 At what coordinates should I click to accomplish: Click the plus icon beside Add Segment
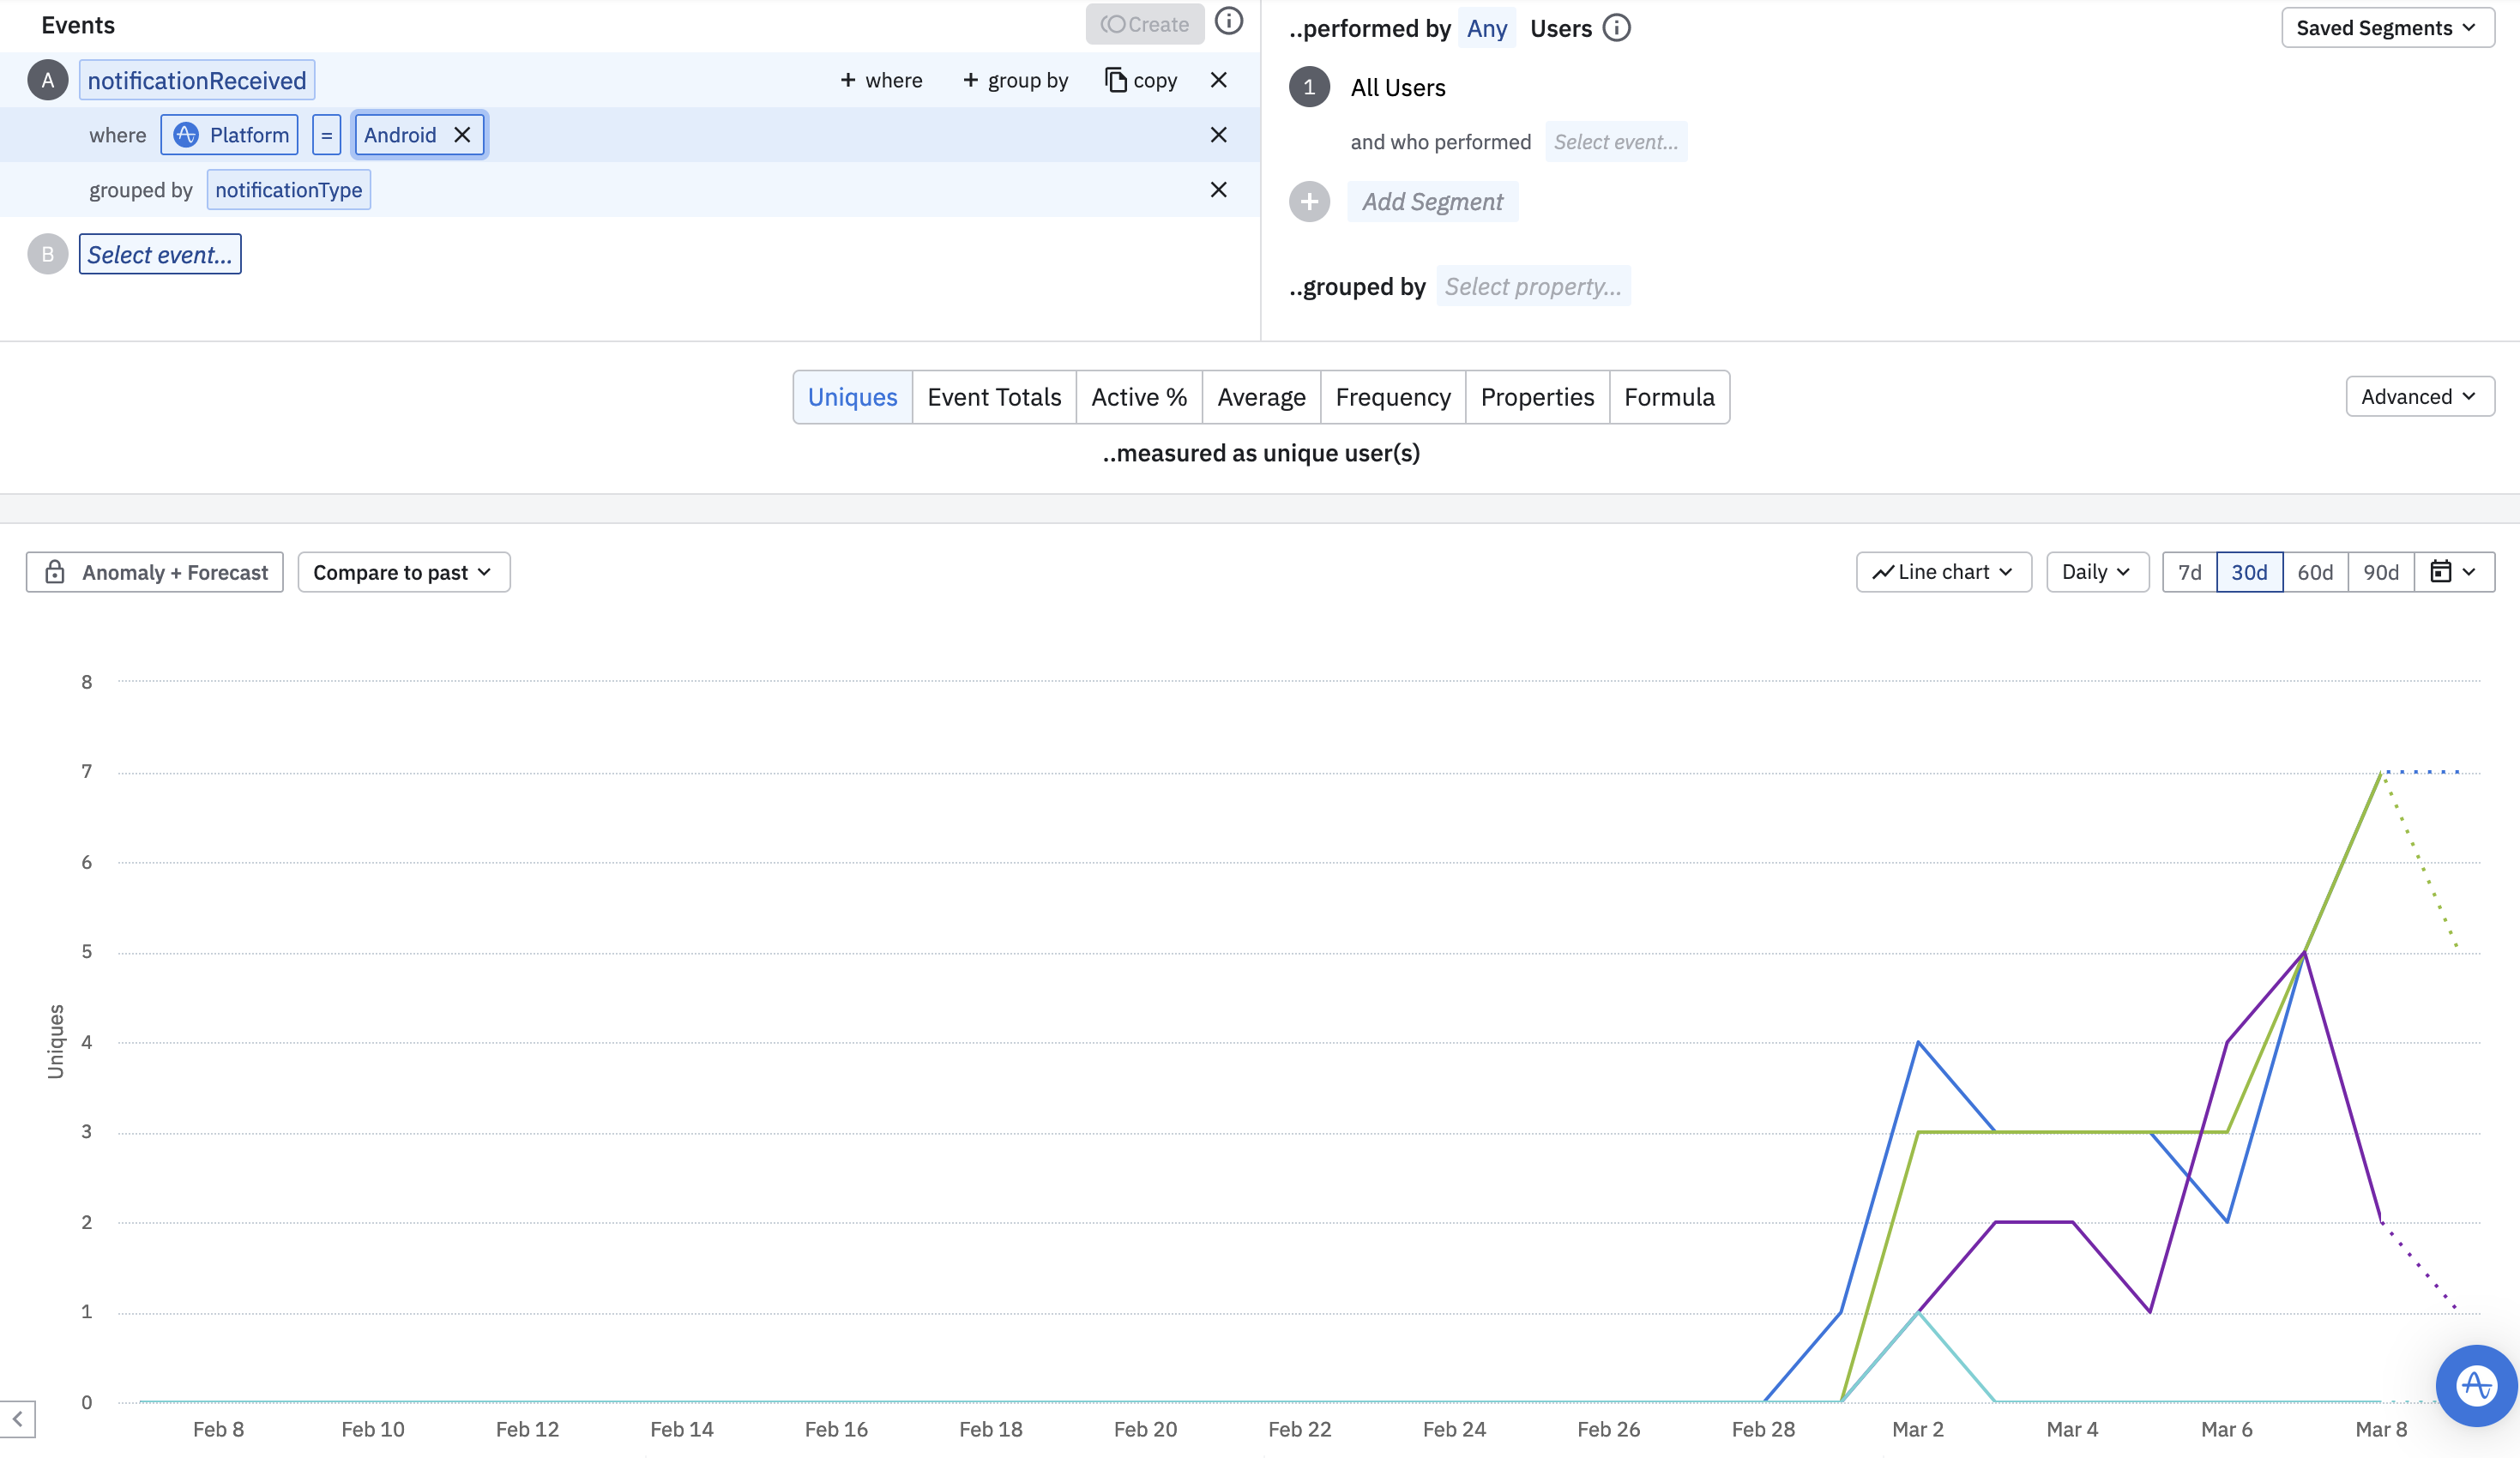click(x=1309, y=202)
